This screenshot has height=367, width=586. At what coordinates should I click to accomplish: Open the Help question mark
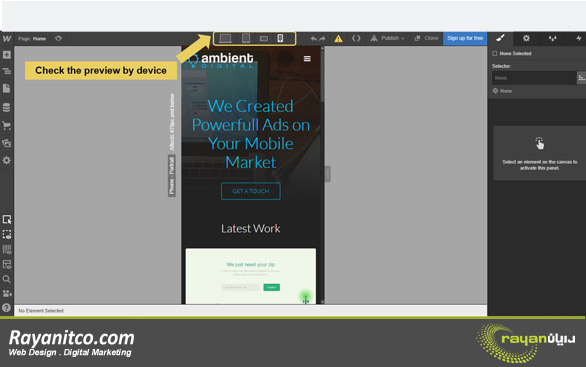pyautogui.click(x=7, y=308)
